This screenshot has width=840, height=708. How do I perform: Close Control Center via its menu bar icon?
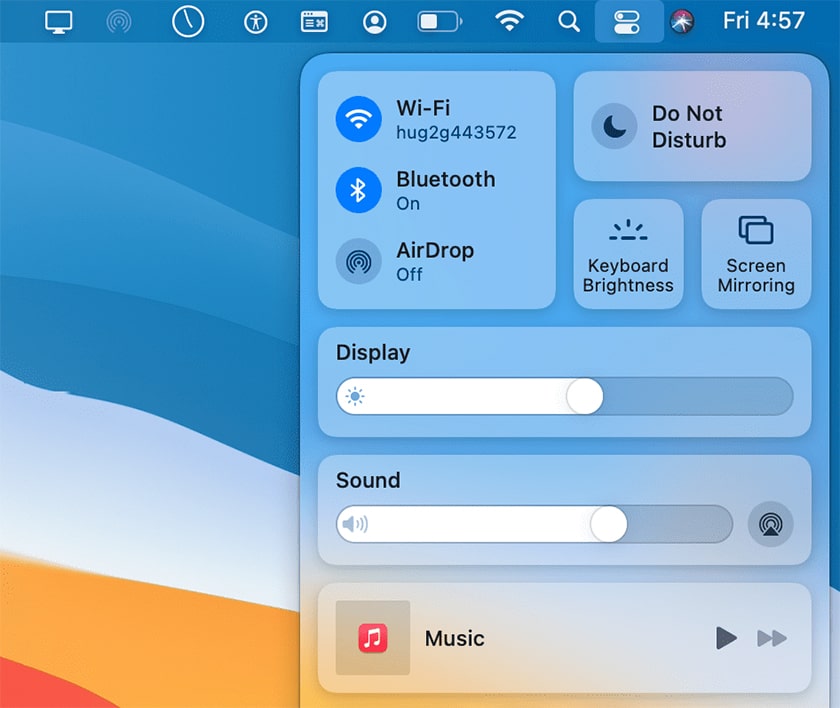coord(629,22)
